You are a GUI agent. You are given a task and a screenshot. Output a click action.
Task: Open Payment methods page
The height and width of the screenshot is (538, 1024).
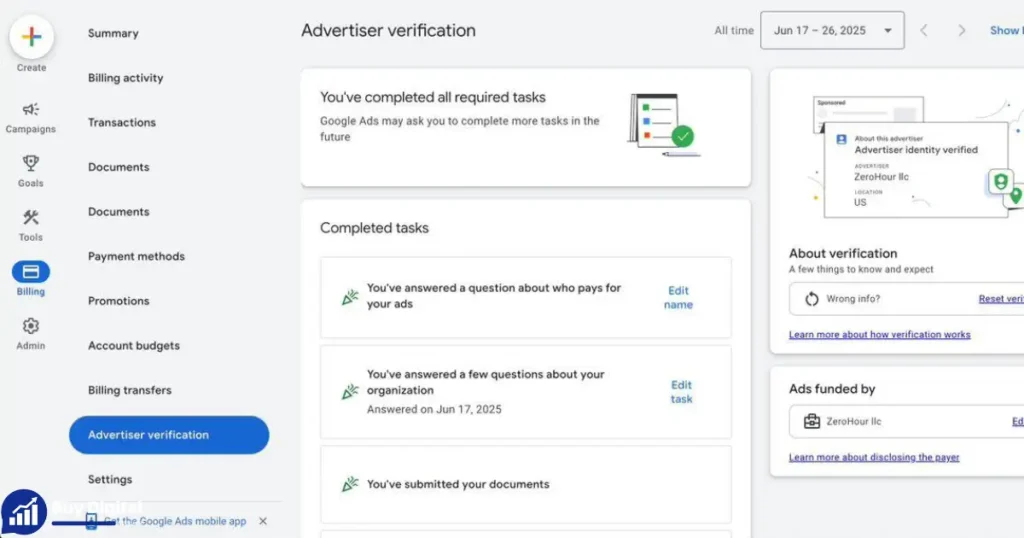pyautogui.click(x=136, y=257)
